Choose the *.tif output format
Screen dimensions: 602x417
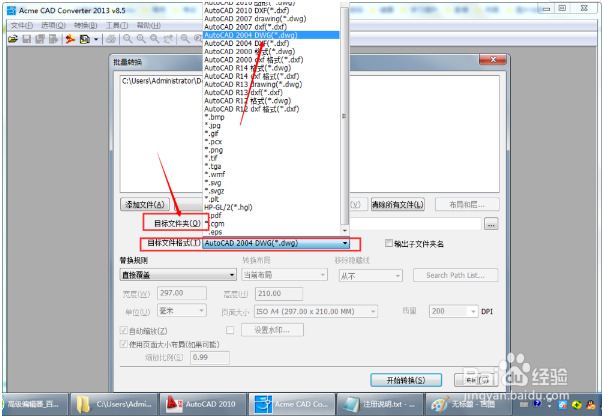[x=271, y=158]
